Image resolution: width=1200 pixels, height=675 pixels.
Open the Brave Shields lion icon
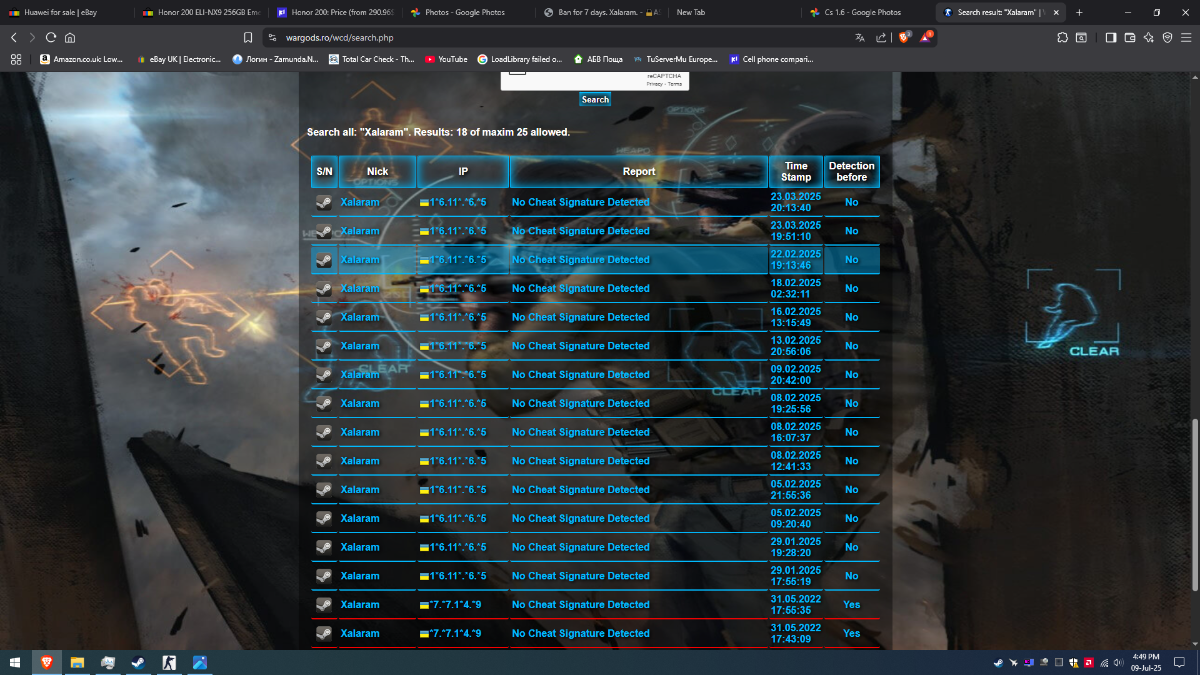pos(903,37)
